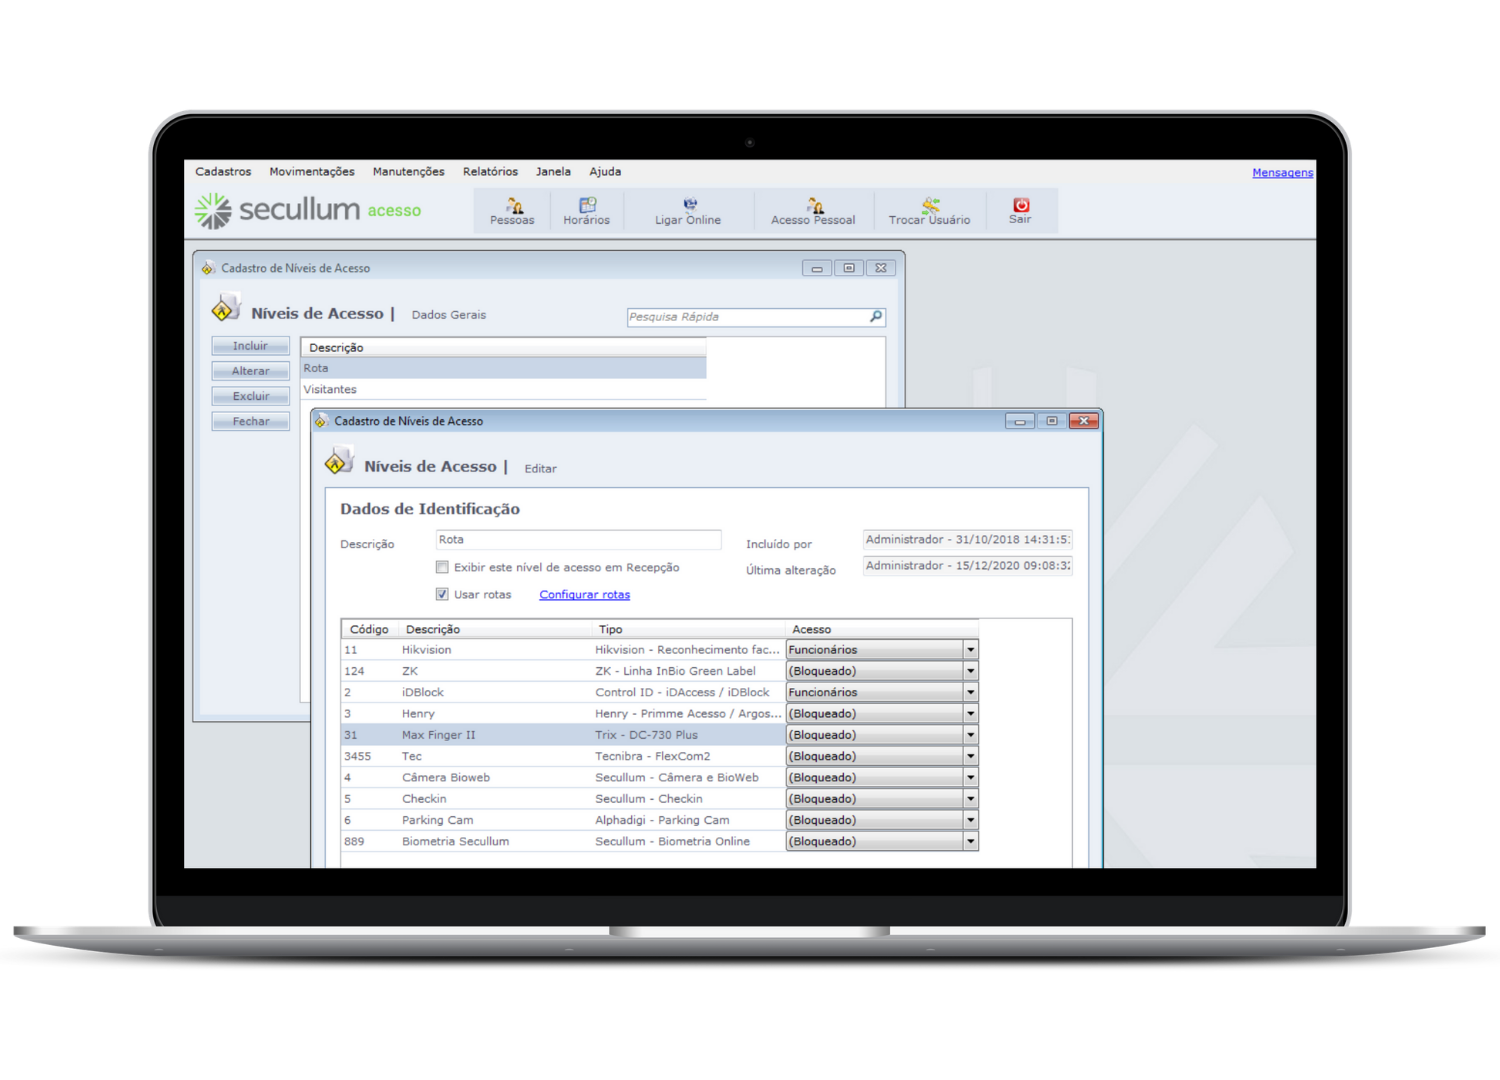This screenshot has height=1080, width=1500.
Task: Enable Exibir este nível de acesso em Recepção
Action: (x=442, y=568)
